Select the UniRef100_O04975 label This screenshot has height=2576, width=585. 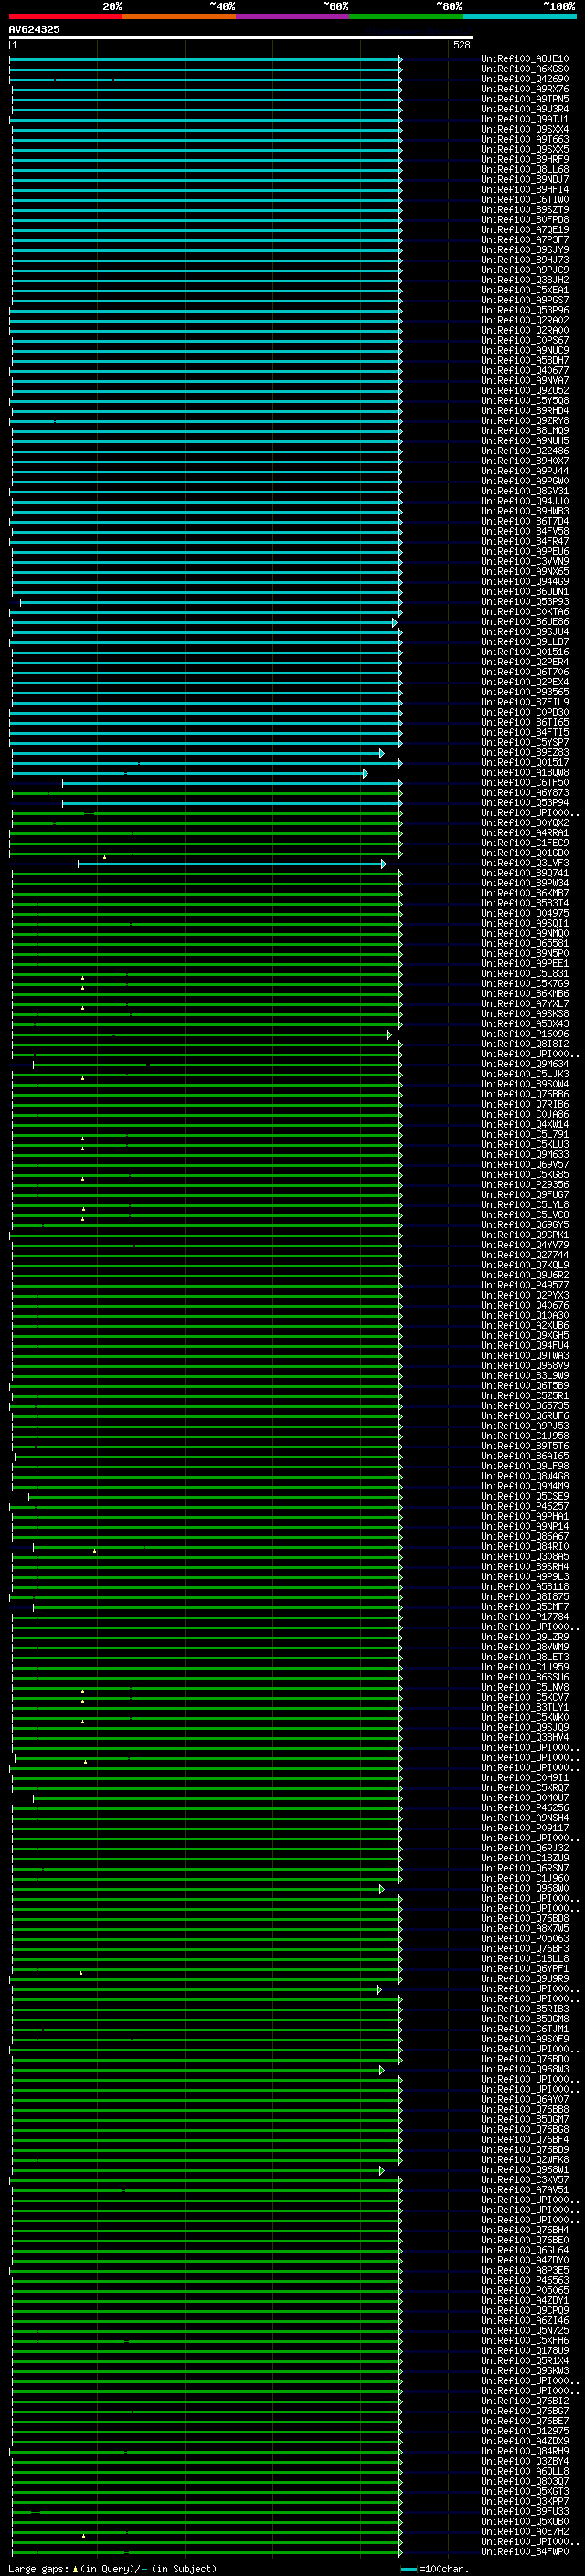tap(525, 913)
